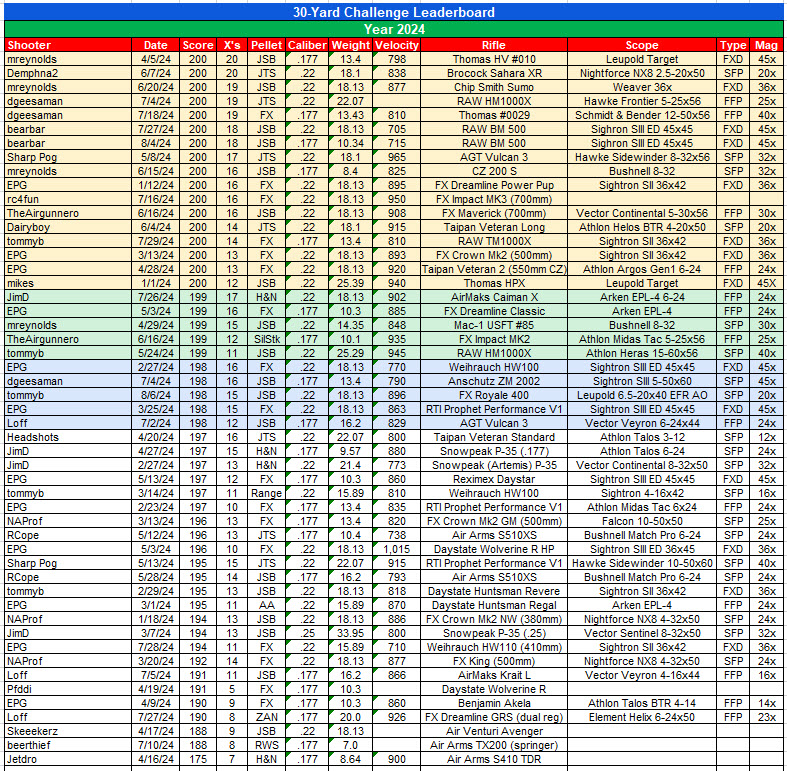Select Daystate Wolverine R HP cell
787x771 pixels.
click(494, 549)
